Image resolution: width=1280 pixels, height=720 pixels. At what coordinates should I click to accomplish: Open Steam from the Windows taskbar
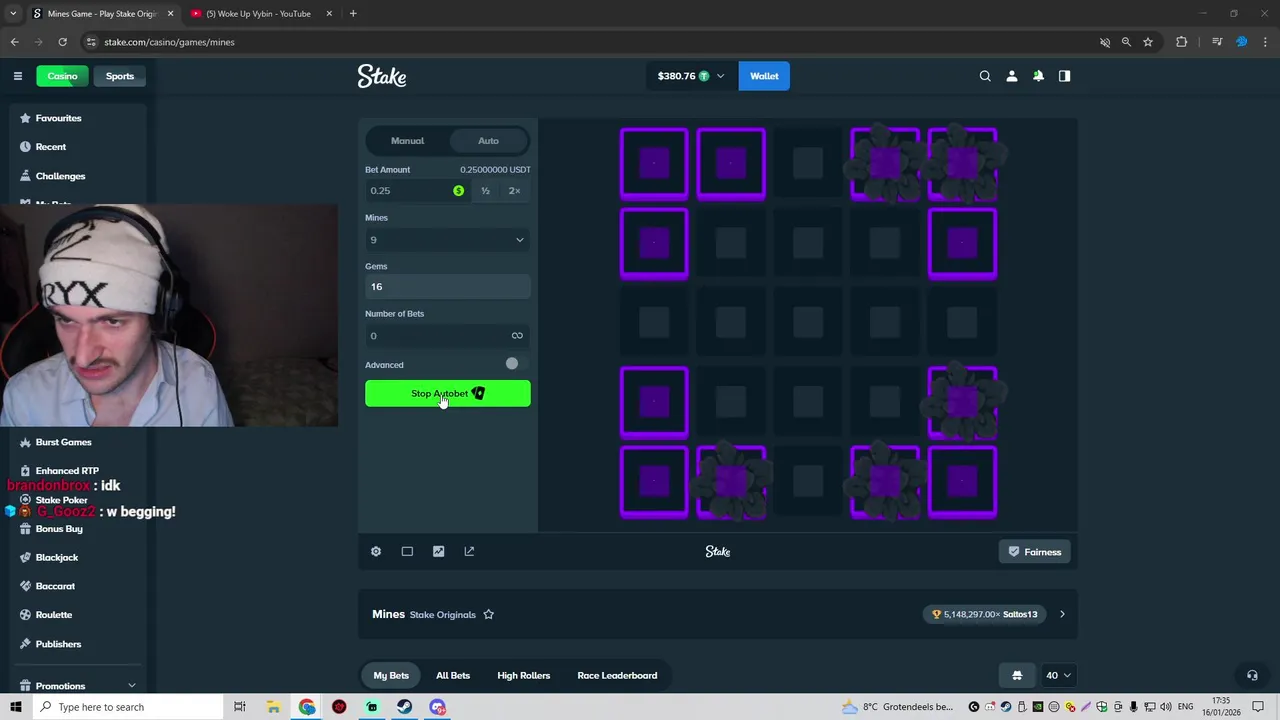click(404, 707)
